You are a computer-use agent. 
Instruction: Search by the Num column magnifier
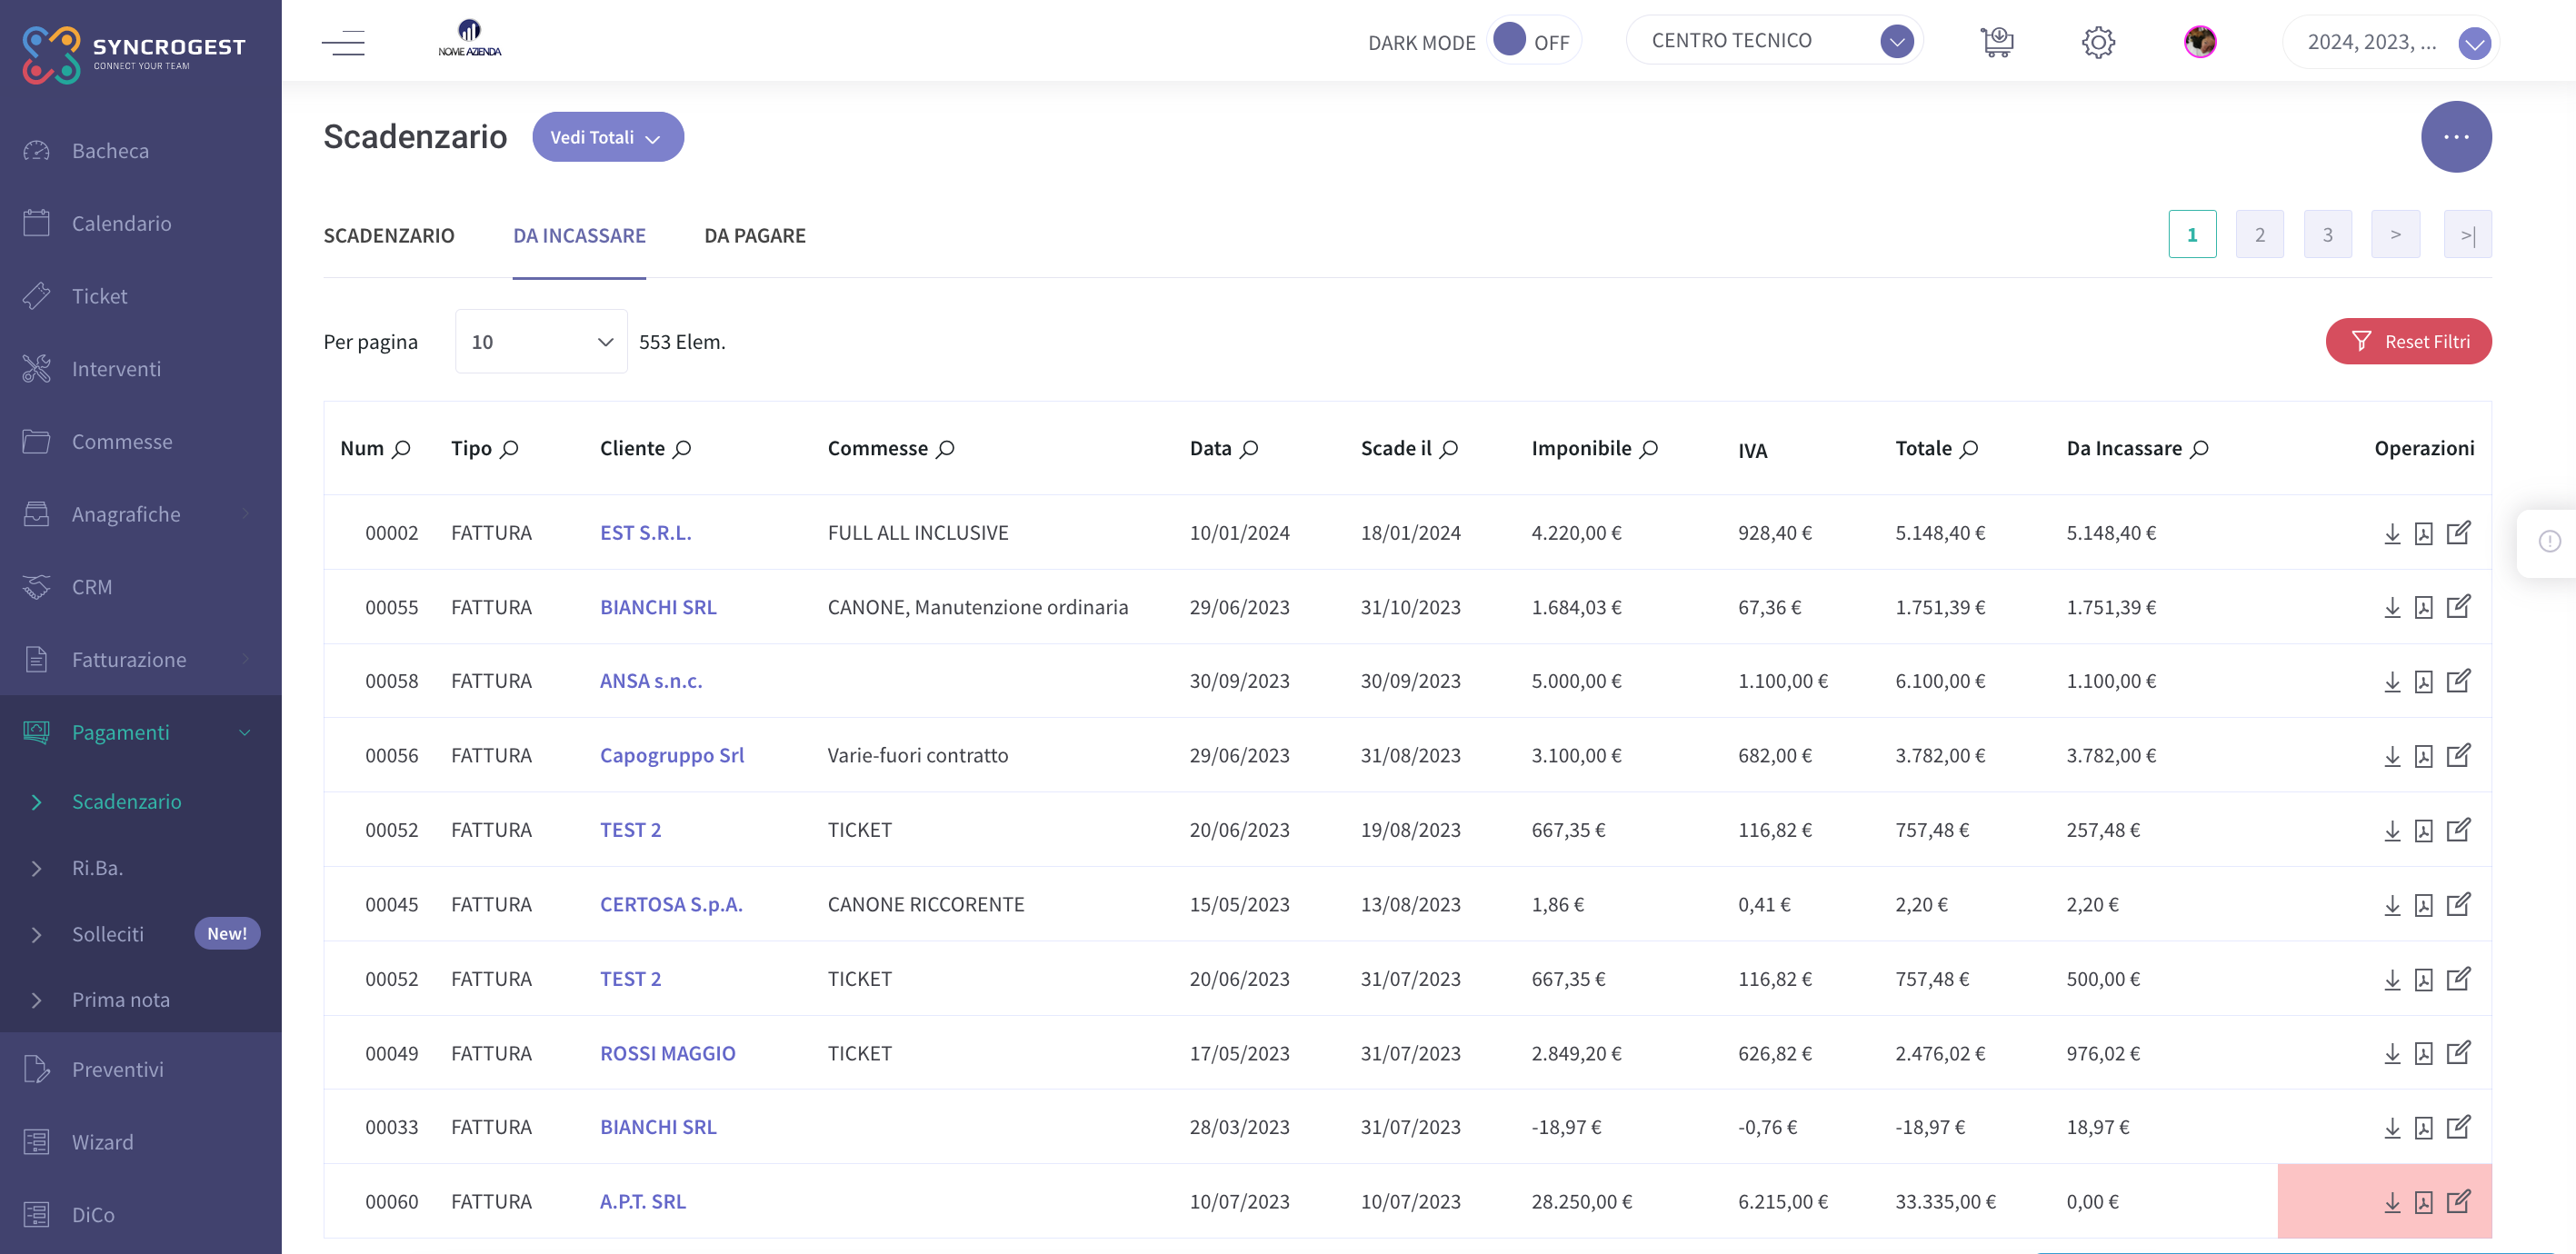pos(402,449)
